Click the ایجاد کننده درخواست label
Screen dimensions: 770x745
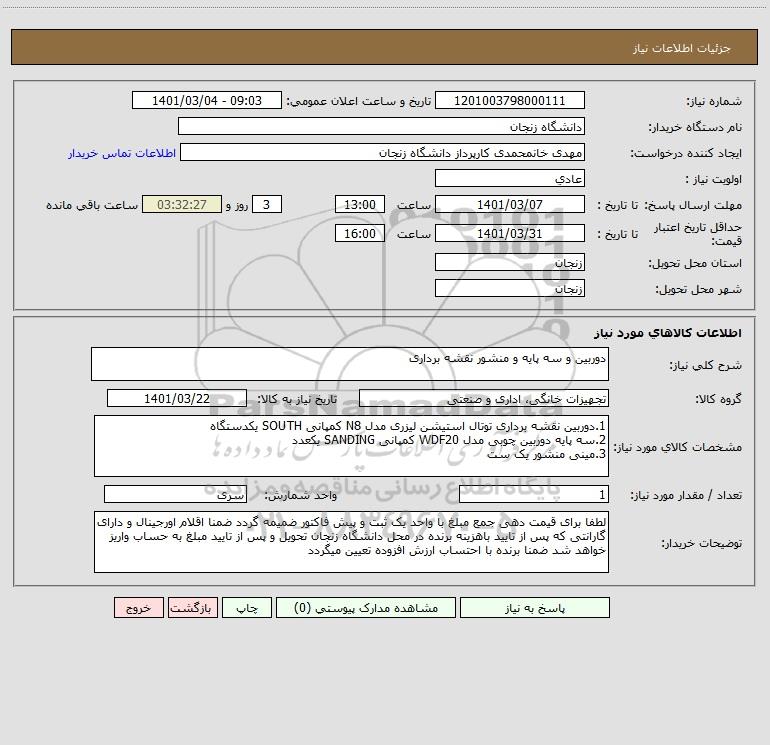tap(686, 153)
